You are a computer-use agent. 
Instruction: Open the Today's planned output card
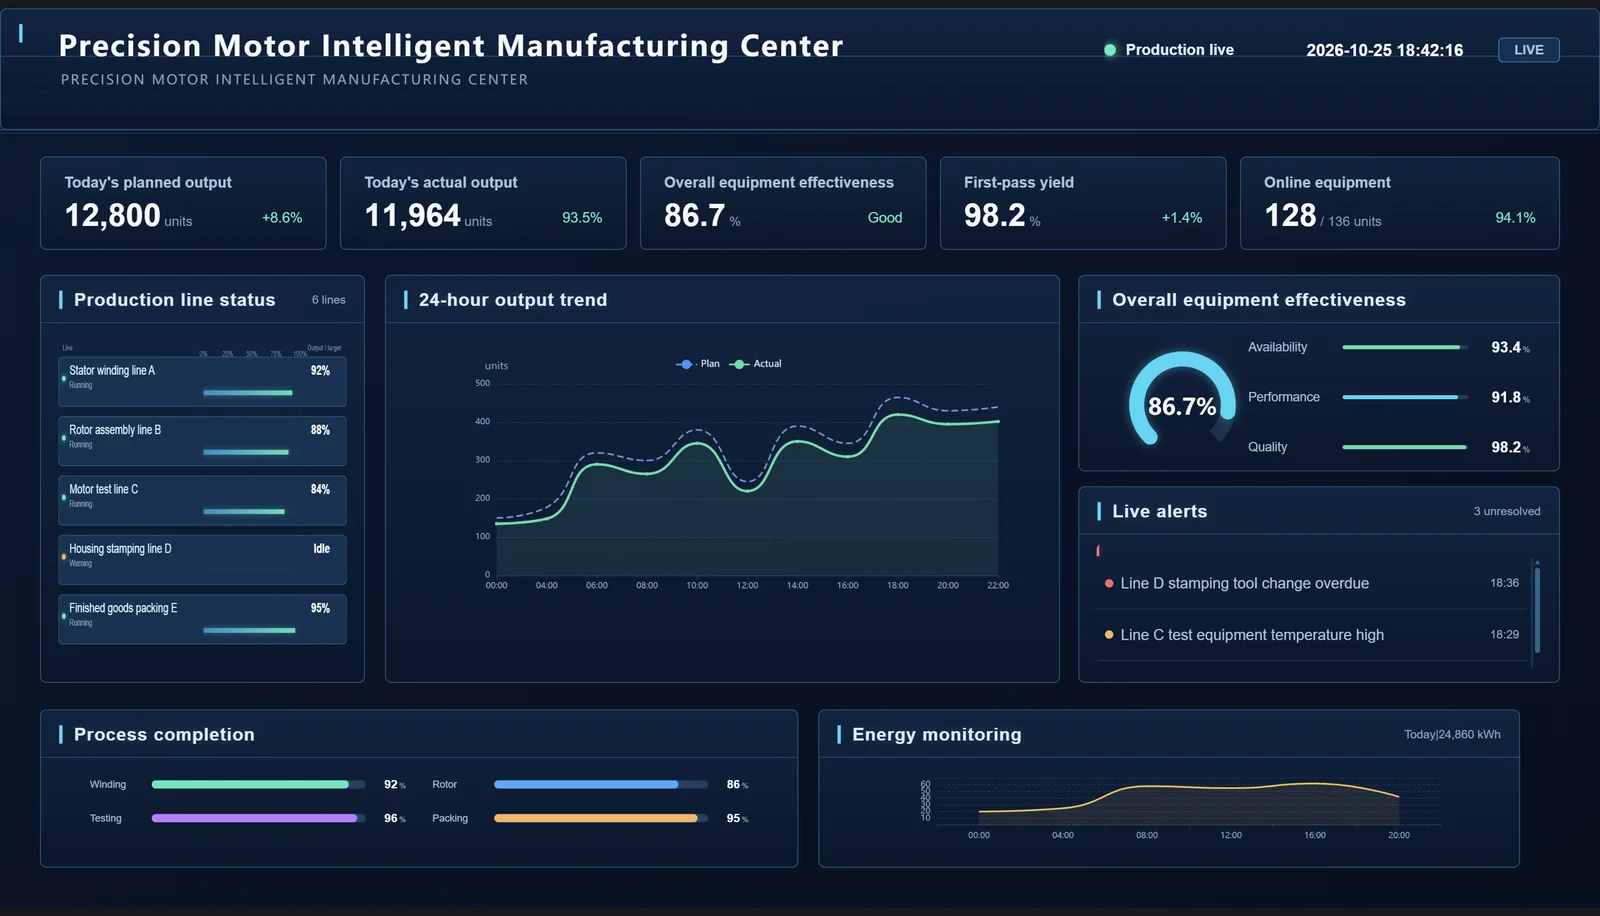tap(183, 203)
